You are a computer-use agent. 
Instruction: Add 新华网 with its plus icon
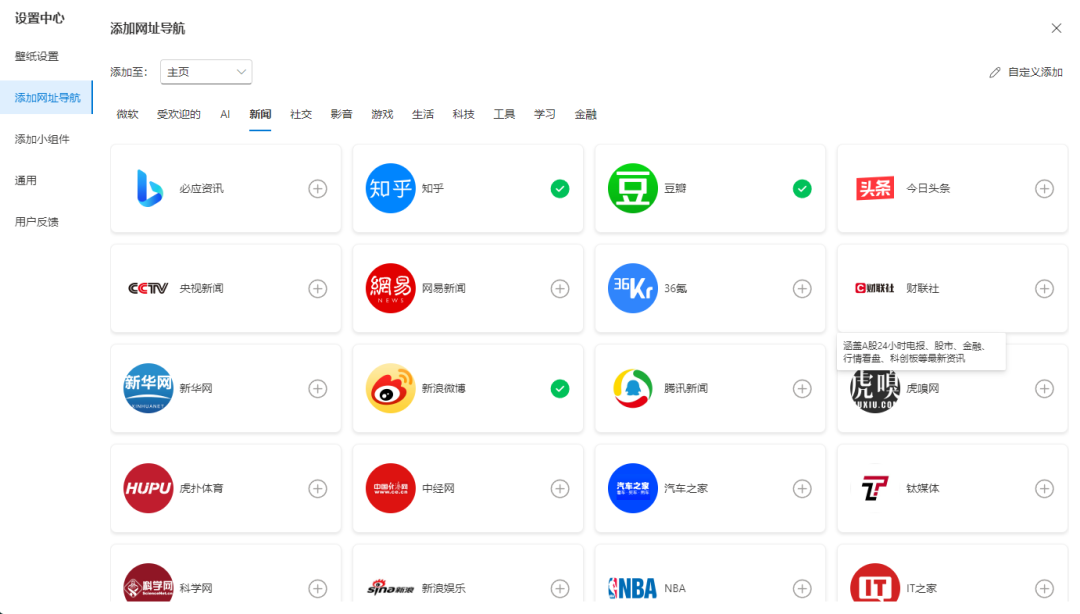pyautogui.click(x=318, y=388)
